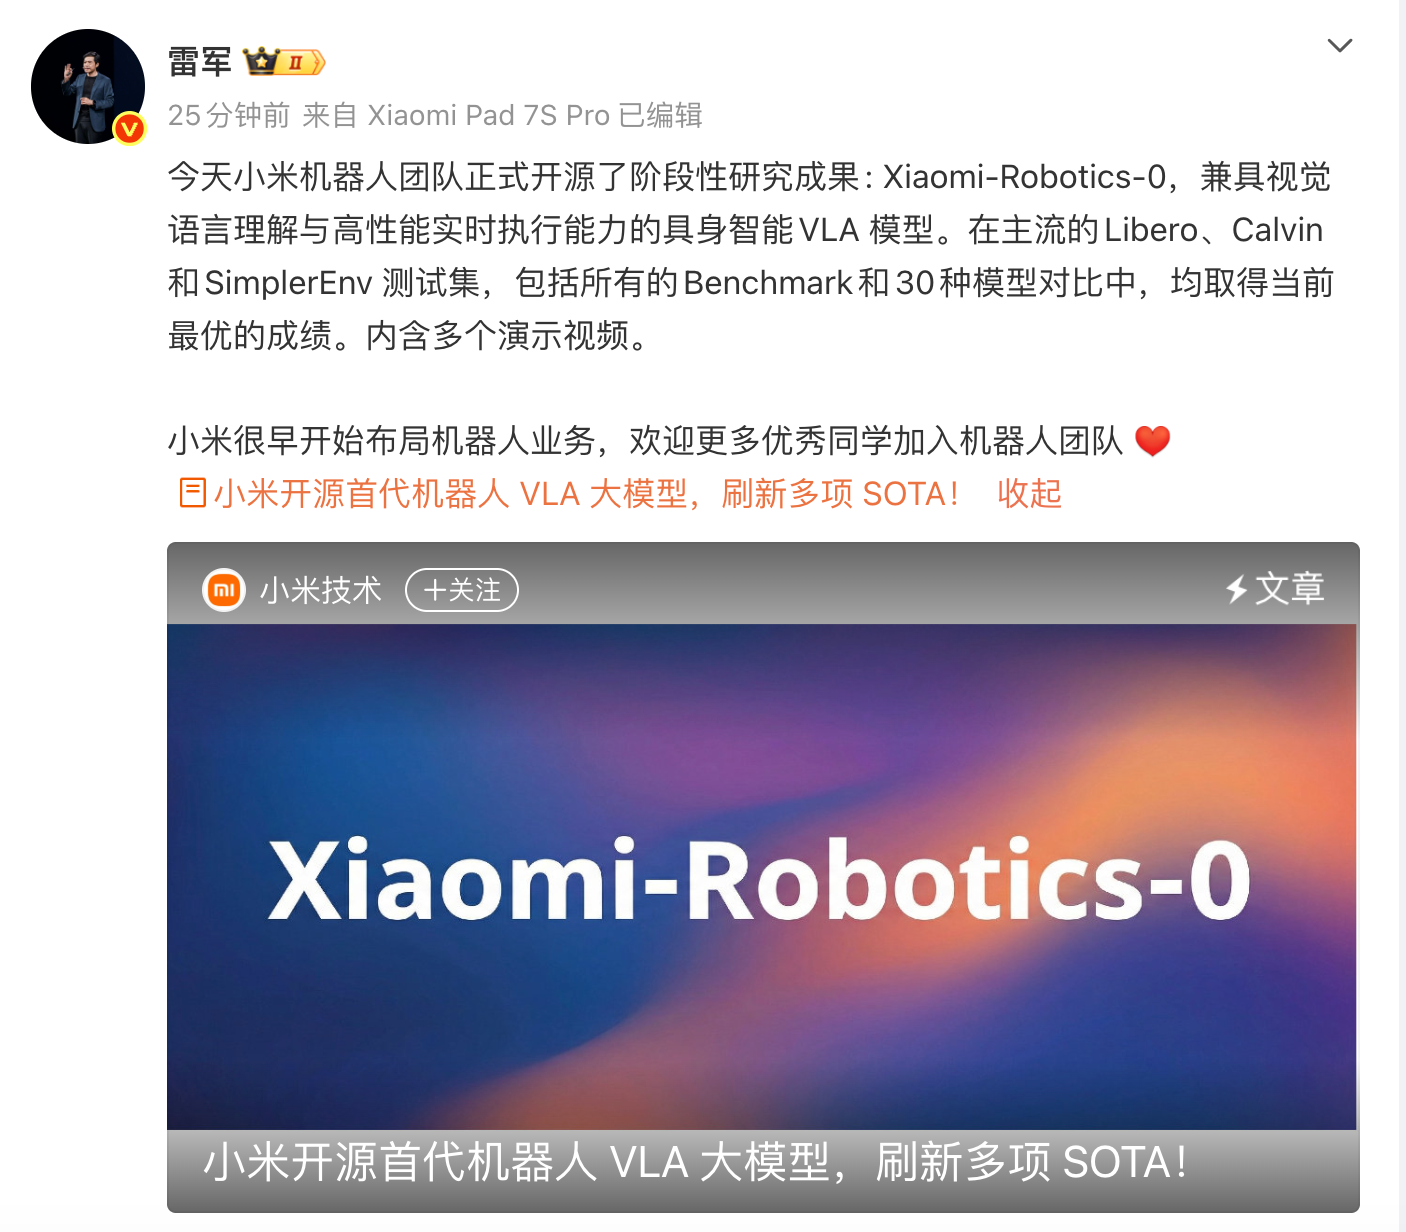Collapse the post with 收起
The height and width of the screenshot is (1232, 1406).
[1029, 493]
